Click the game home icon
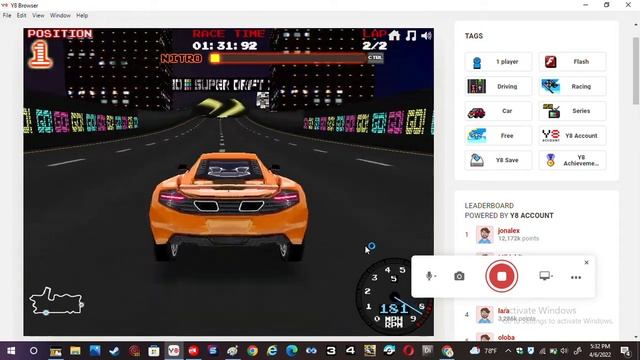 (x=394, y=36)
